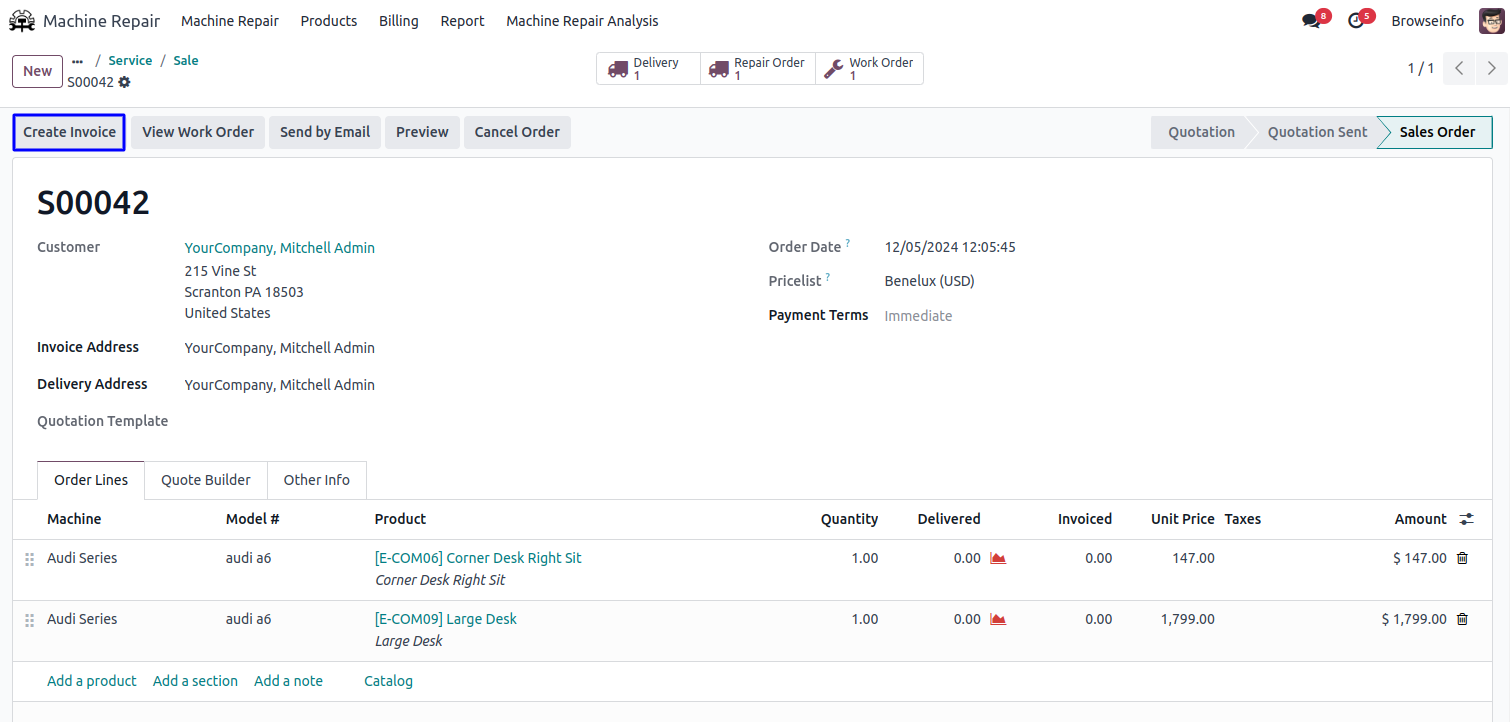Expand the breadcrumb ellipsis menu
This screenshot has width=1510, height=722.
click(x=78, y=61)
